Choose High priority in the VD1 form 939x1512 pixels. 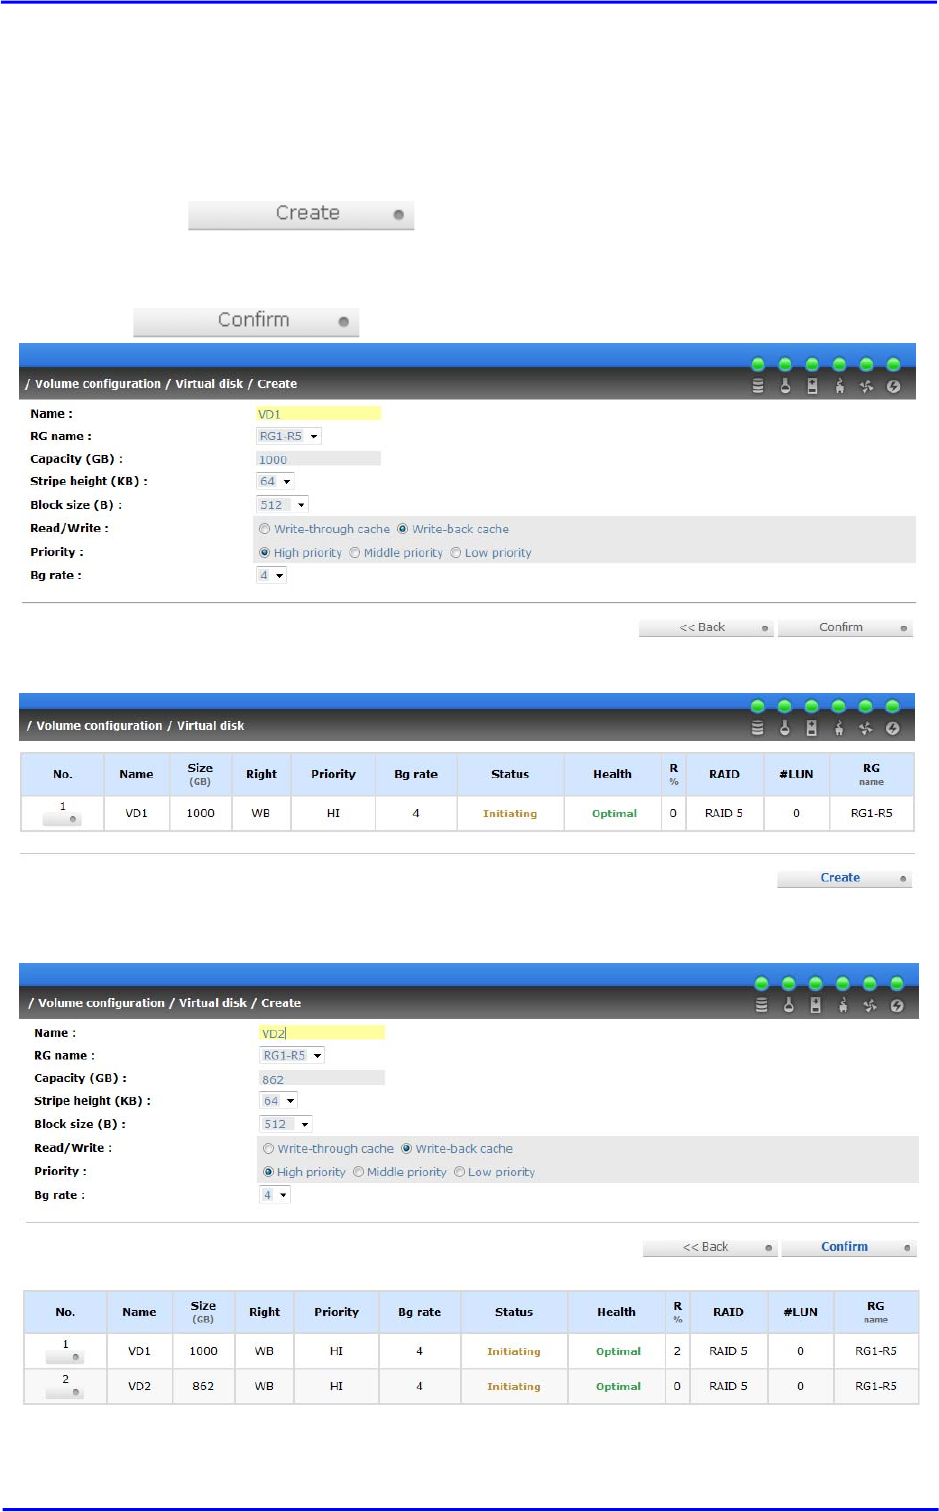(x=265, y=552)
